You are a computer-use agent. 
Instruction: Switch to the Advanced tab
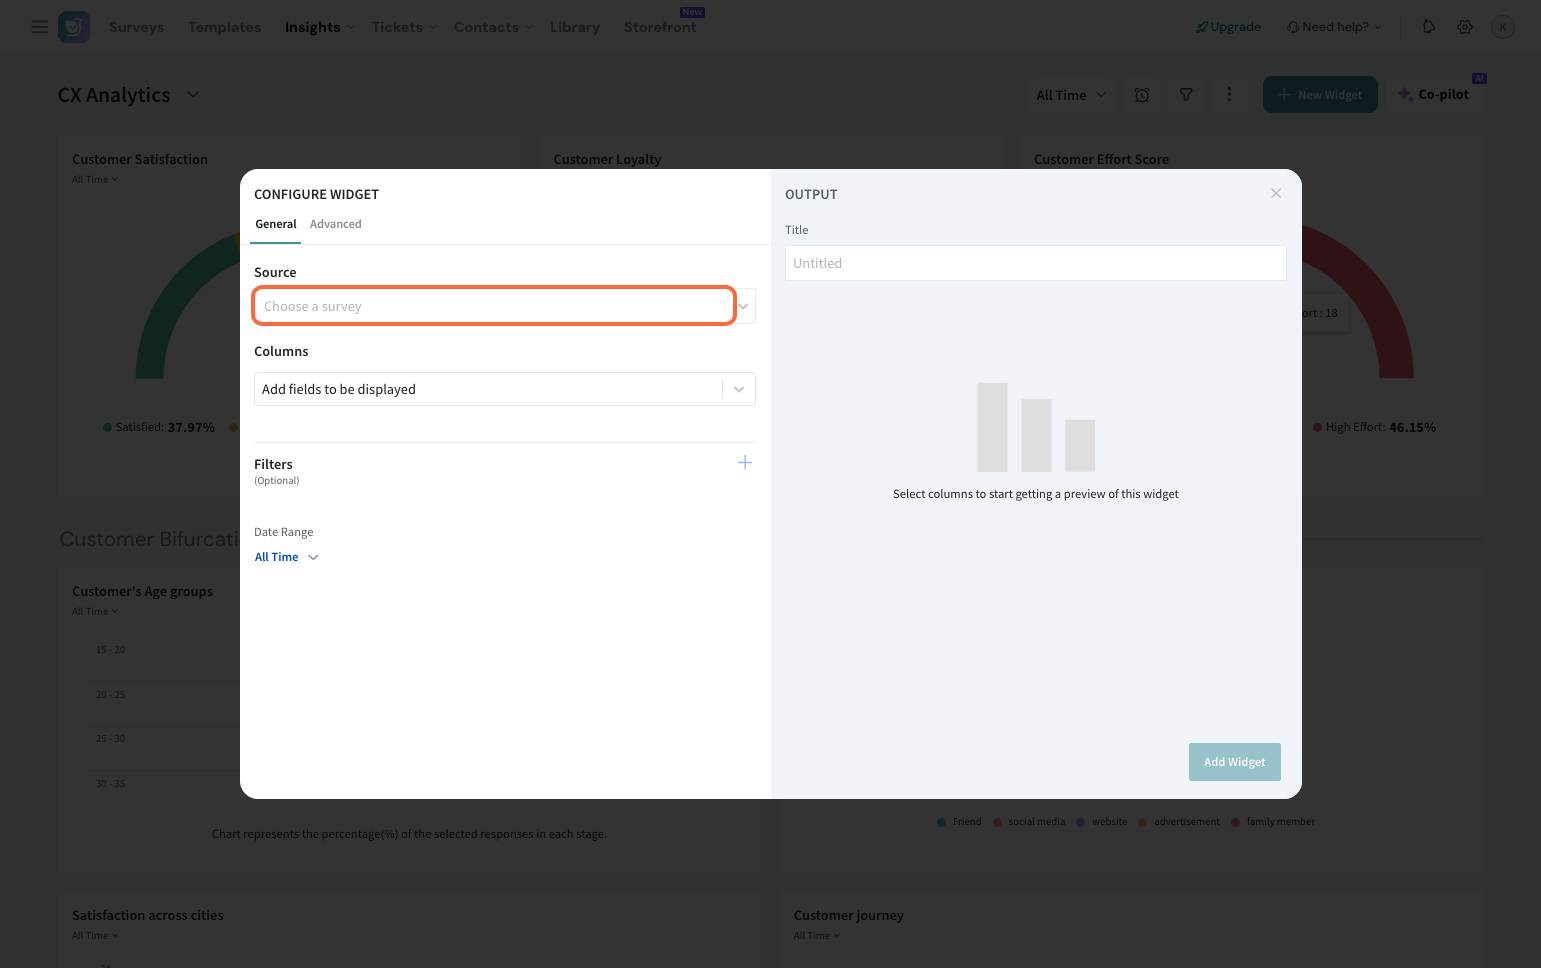[x=335, y=224]
